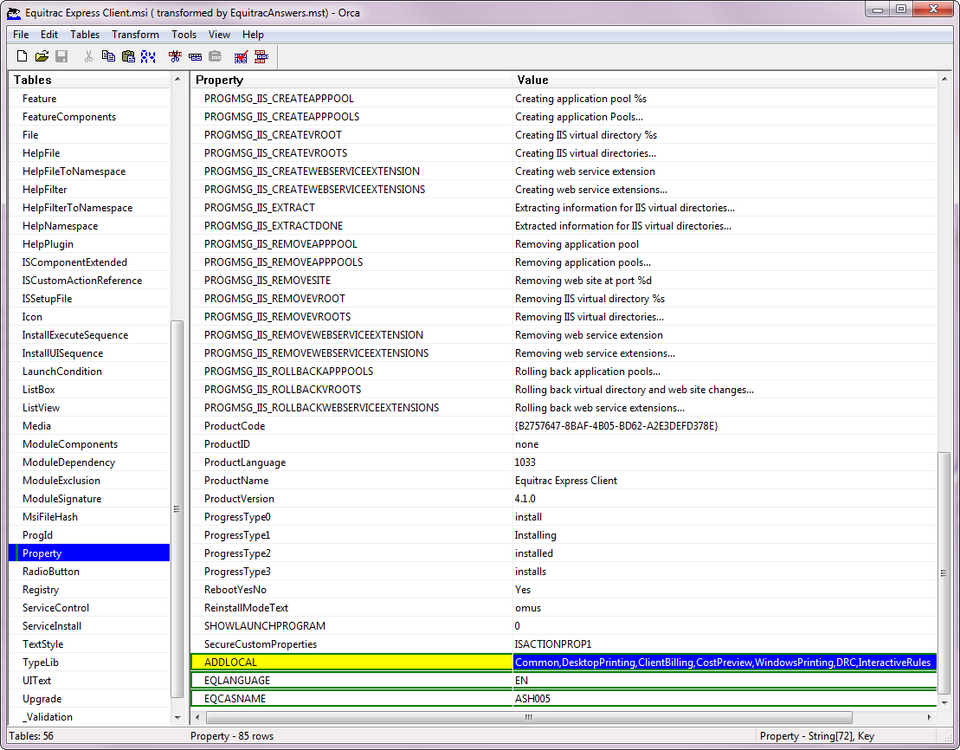Viewport: 960px width, 750px height.
Task: Click the Orca icon in the title bar
Action: tap(13, 13)
